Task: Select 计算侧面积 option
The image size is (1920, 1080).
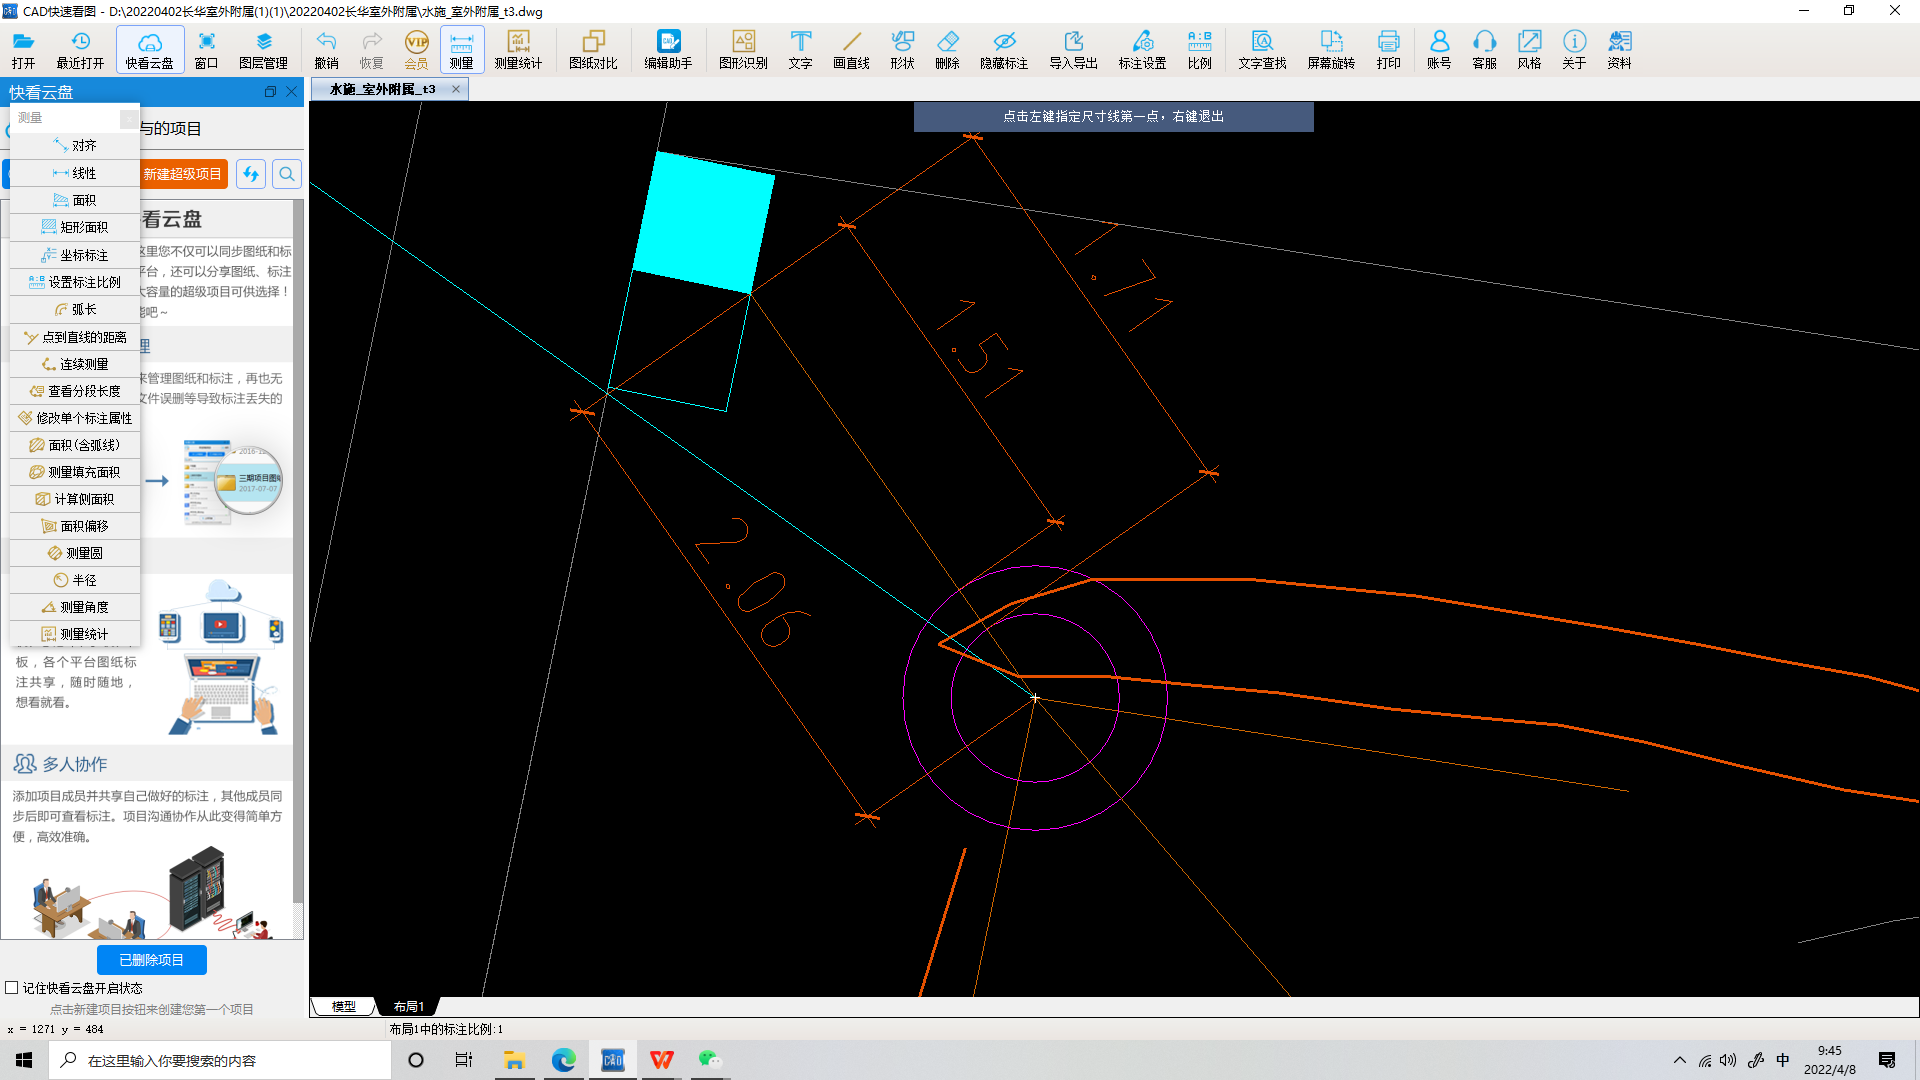Action: tap(75, 499)
